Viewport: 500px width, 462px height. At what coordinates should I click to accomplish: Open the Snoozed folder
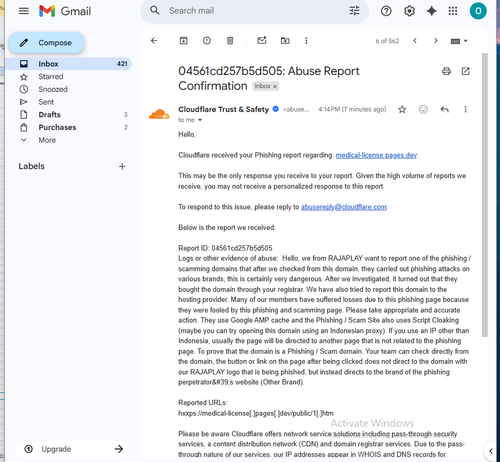69,89
